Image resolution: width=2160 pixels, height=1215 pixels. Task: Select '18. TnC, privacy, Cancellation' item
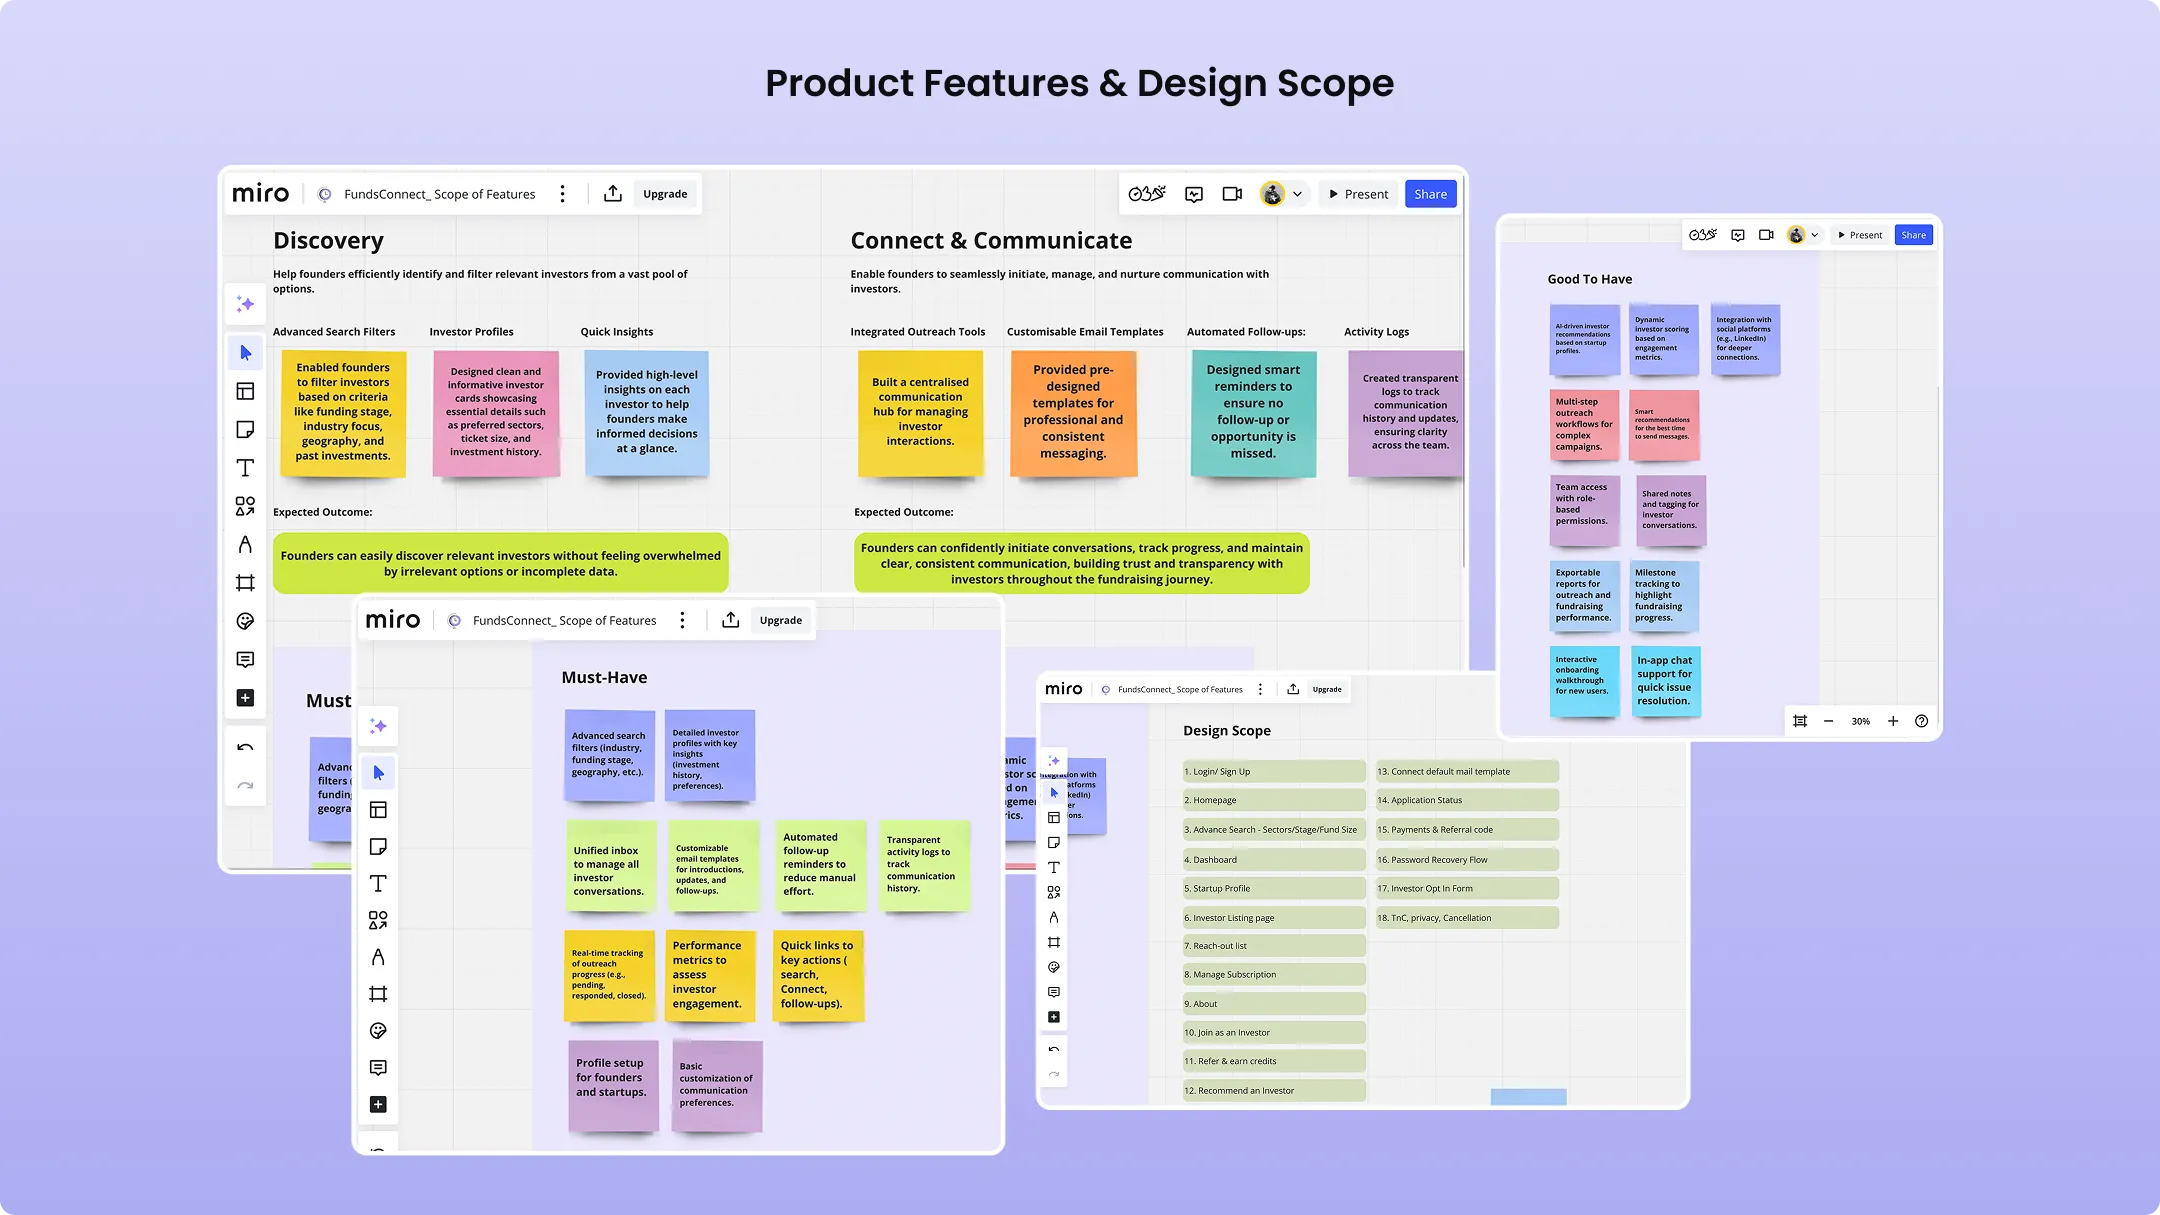(x=1467, y=917)
